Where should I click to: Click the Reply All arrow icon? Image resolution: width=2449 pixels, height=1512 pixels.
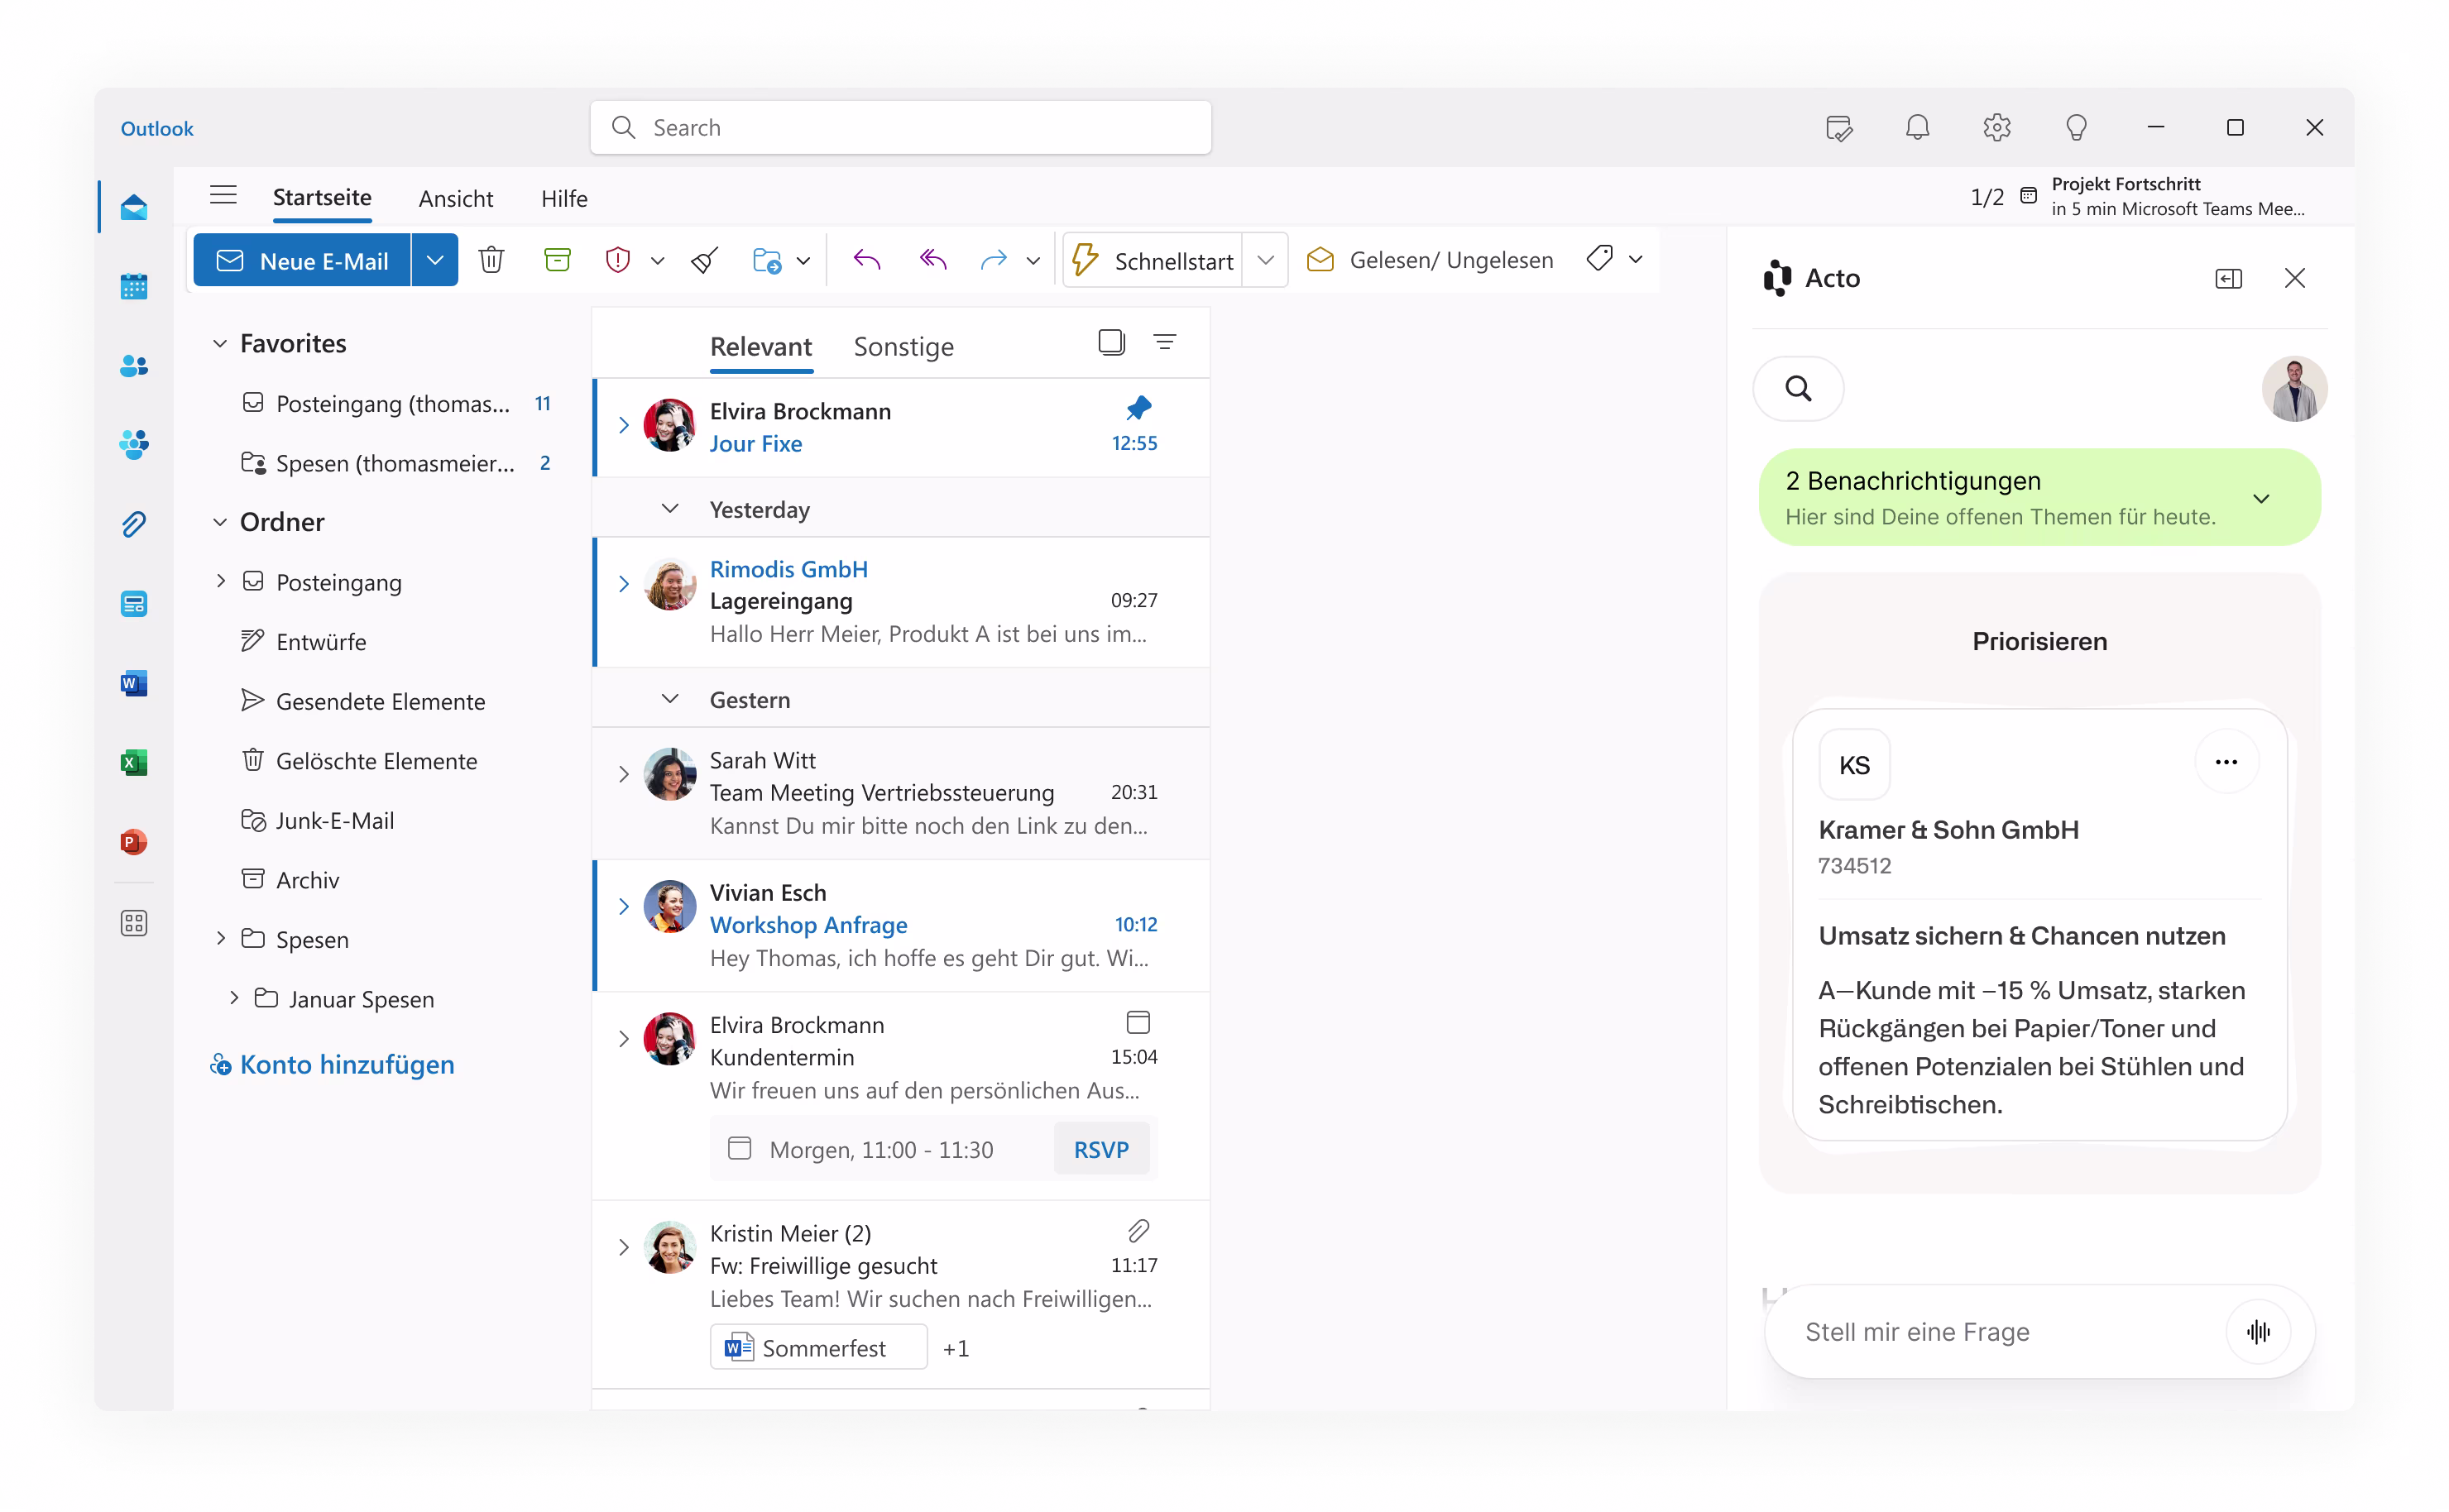932,260
